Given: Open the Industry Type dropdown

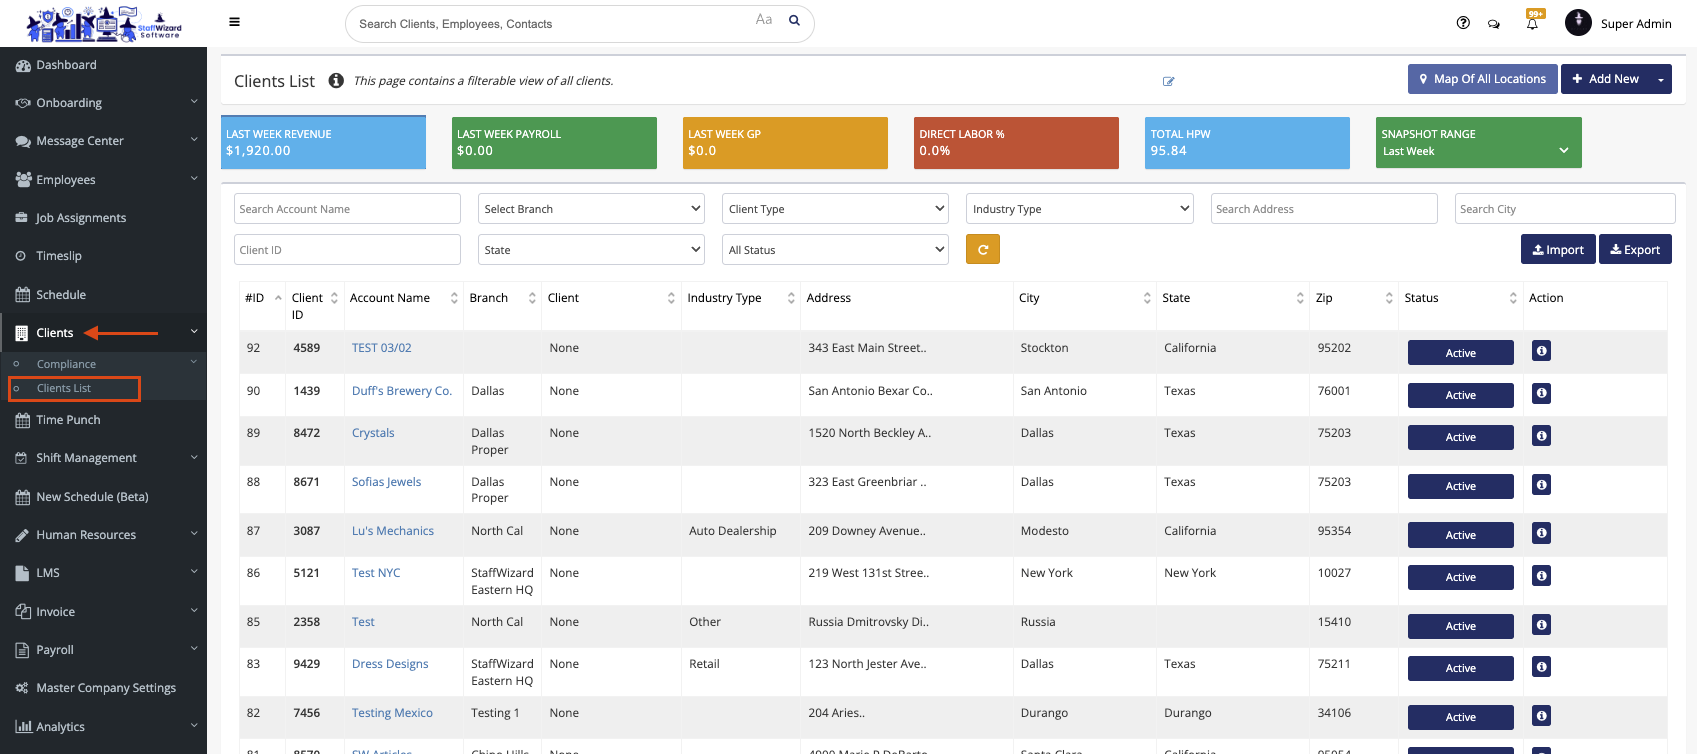Looking at the screenshot, I should (x=1080, y=209).
